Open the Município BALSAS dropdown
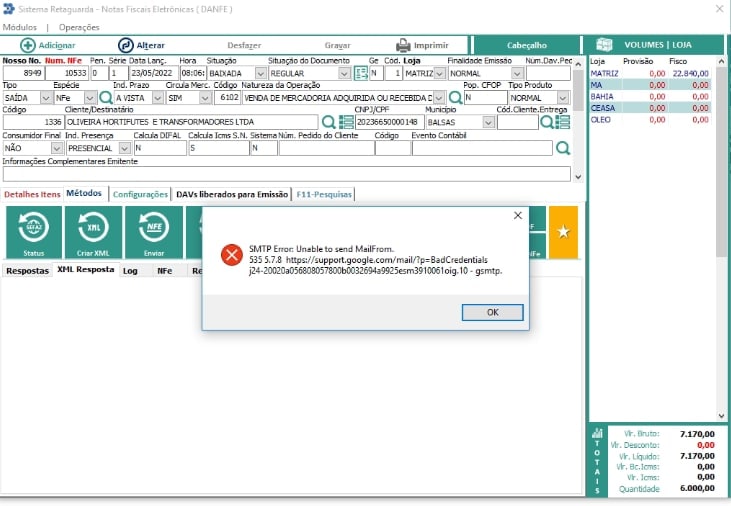This screenshot has width=731, height=506. (x=489, y=122)
